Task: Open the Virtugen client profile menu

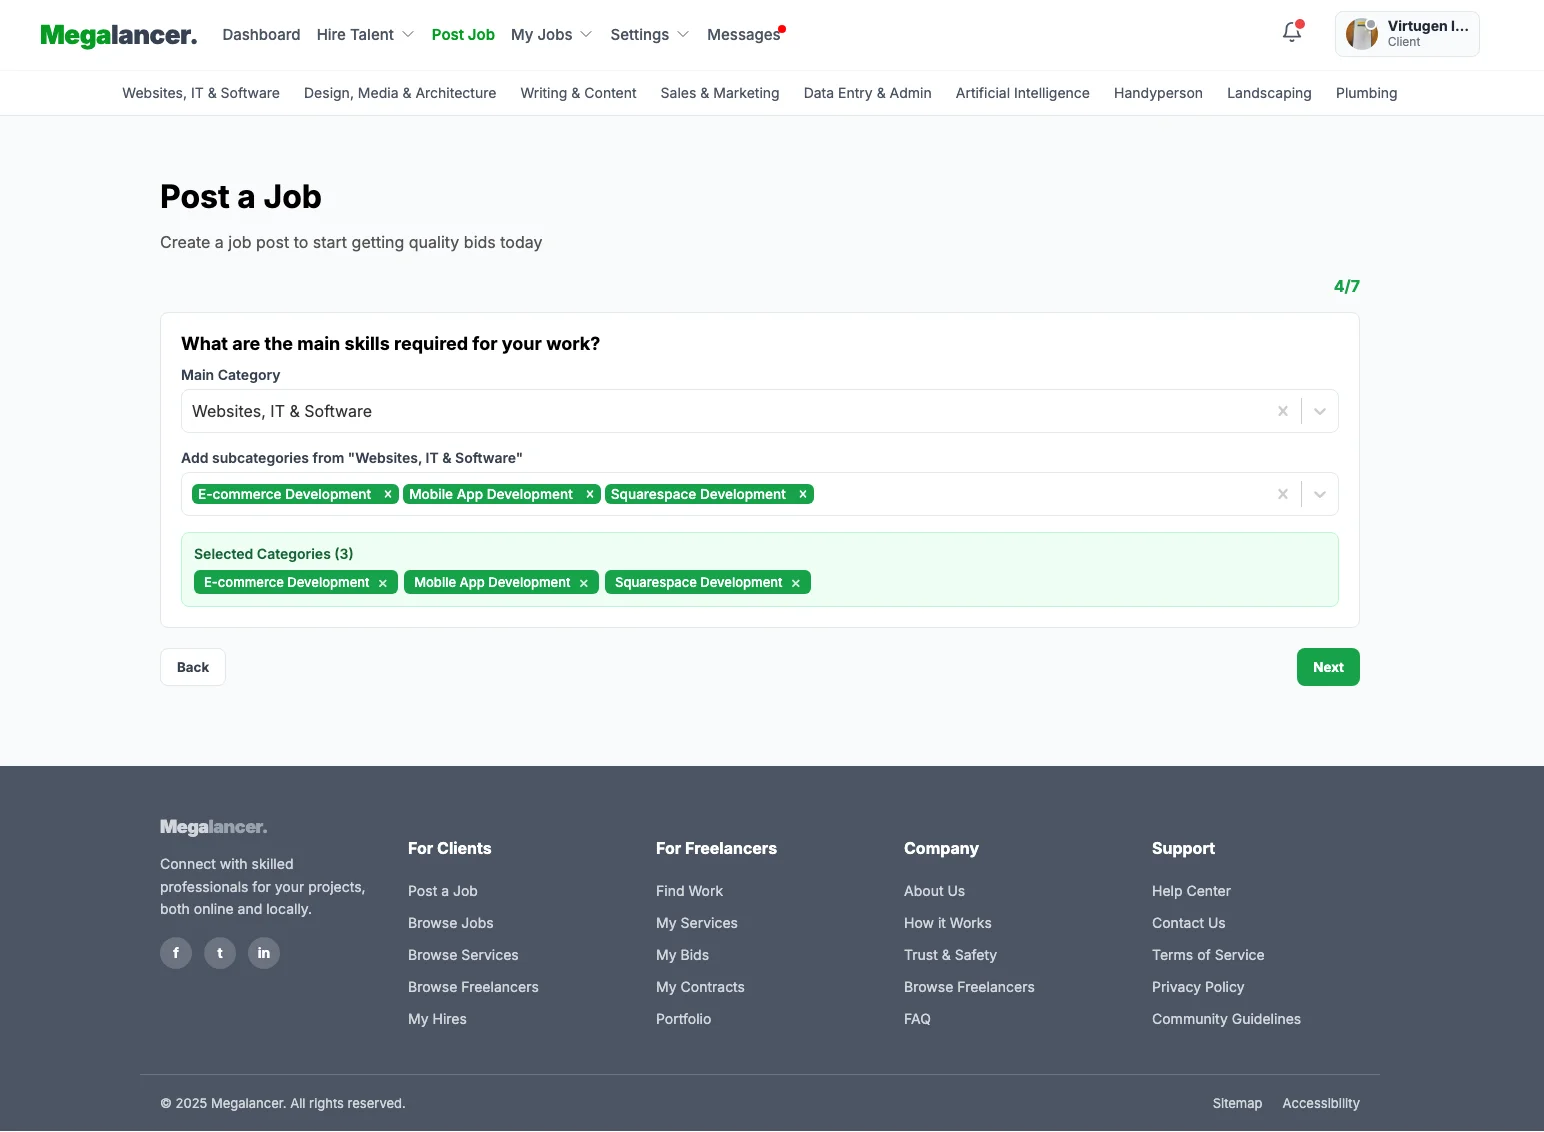Action: pos(1407,34)
